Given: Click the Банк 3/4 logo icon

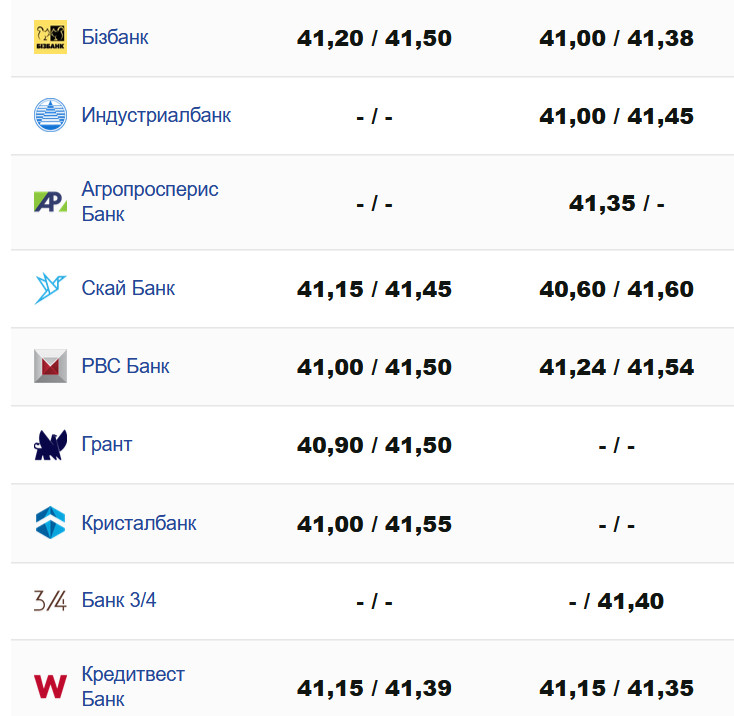Looking at the screenshot, I should pos(50,601).
